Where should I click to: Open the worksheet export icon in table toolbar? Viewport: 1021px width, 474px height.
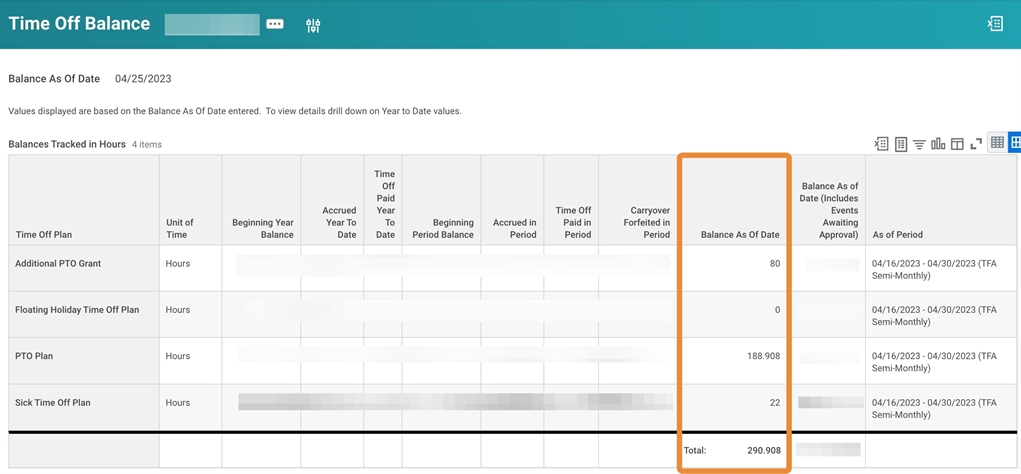pos(900,144)
